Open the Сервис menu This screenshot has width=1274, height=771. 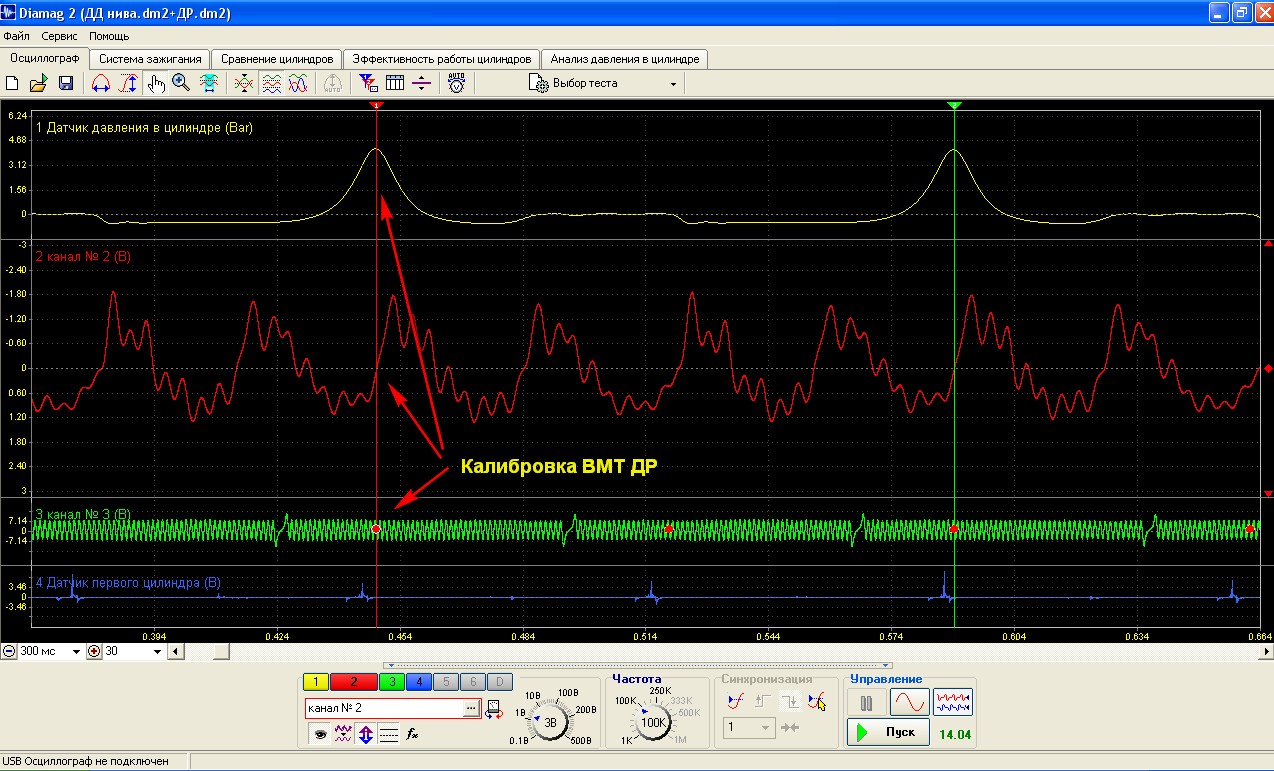(x=60, y=36)
